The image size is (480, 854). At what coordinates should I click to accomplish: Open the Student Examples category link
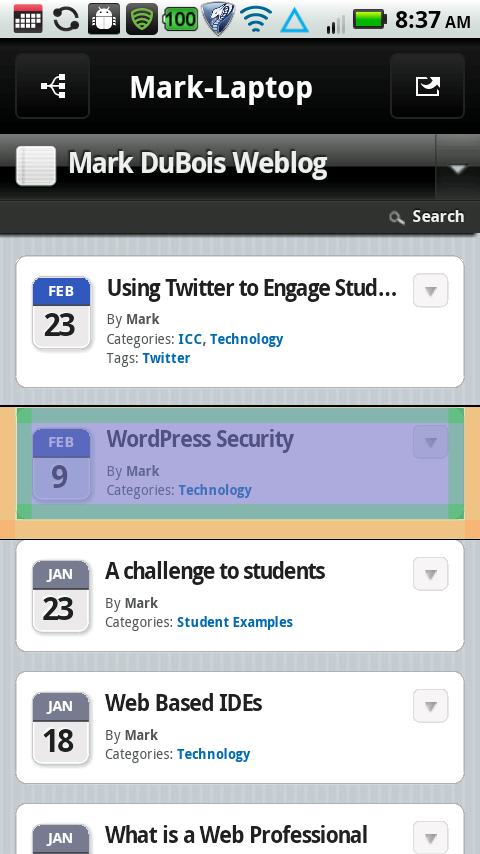point(235,622)
